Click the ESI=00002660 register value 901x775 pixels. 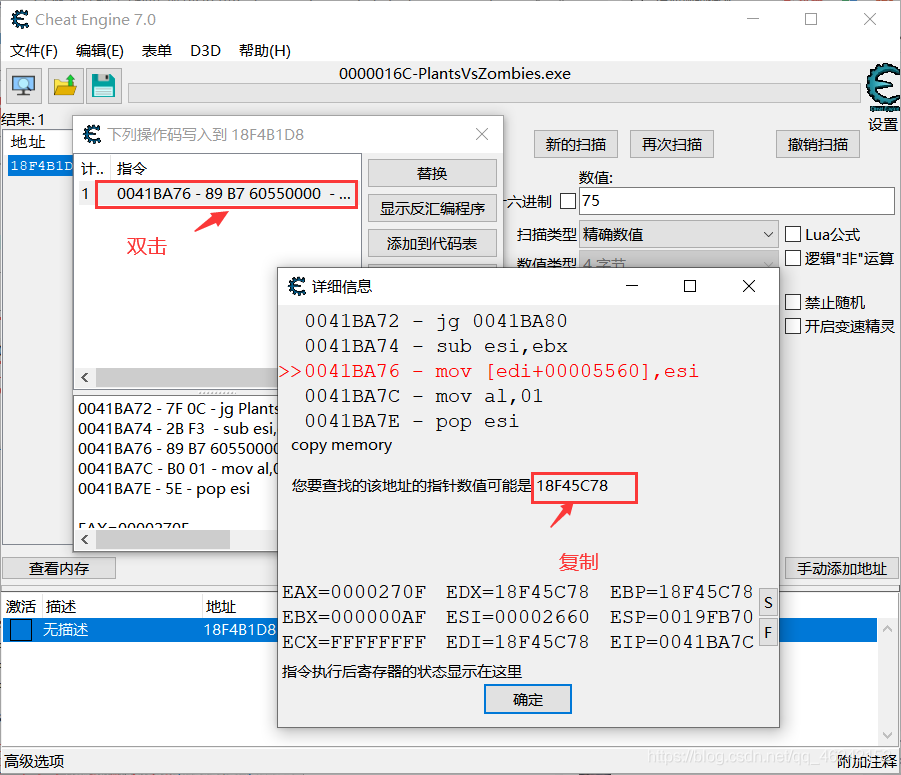point(518,617)
